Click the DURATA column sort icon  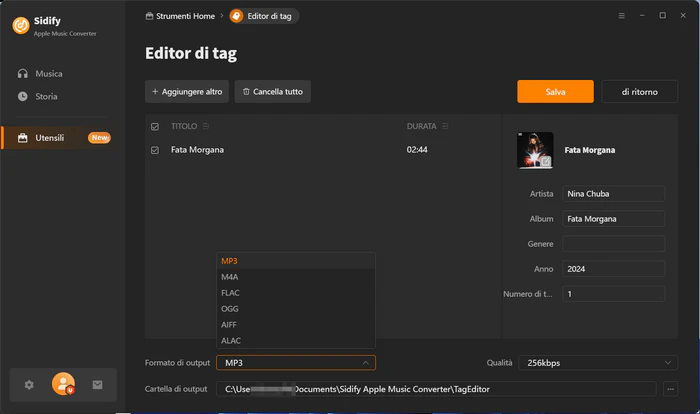[445, 126]
